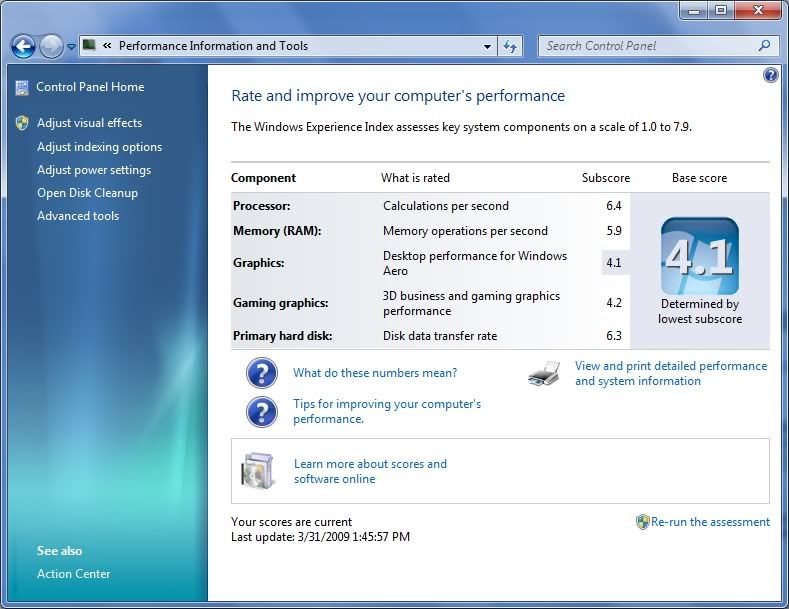Click the Gaming graphics subscore 4.2
789x609 pixels.
coord(614,303)
